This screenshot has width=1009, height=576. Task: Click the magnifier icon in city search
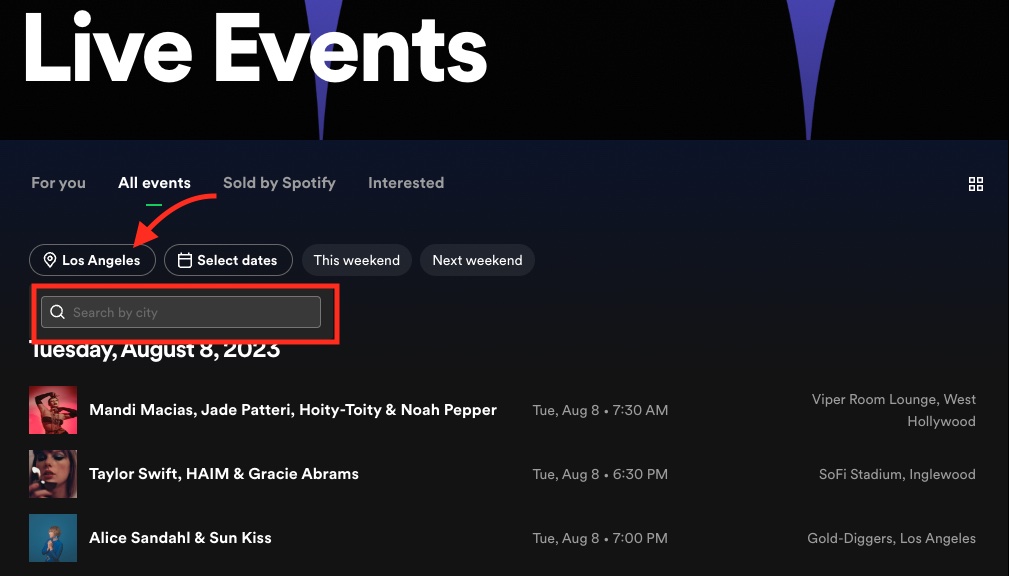pyautogui.click(x=58, y=312)
